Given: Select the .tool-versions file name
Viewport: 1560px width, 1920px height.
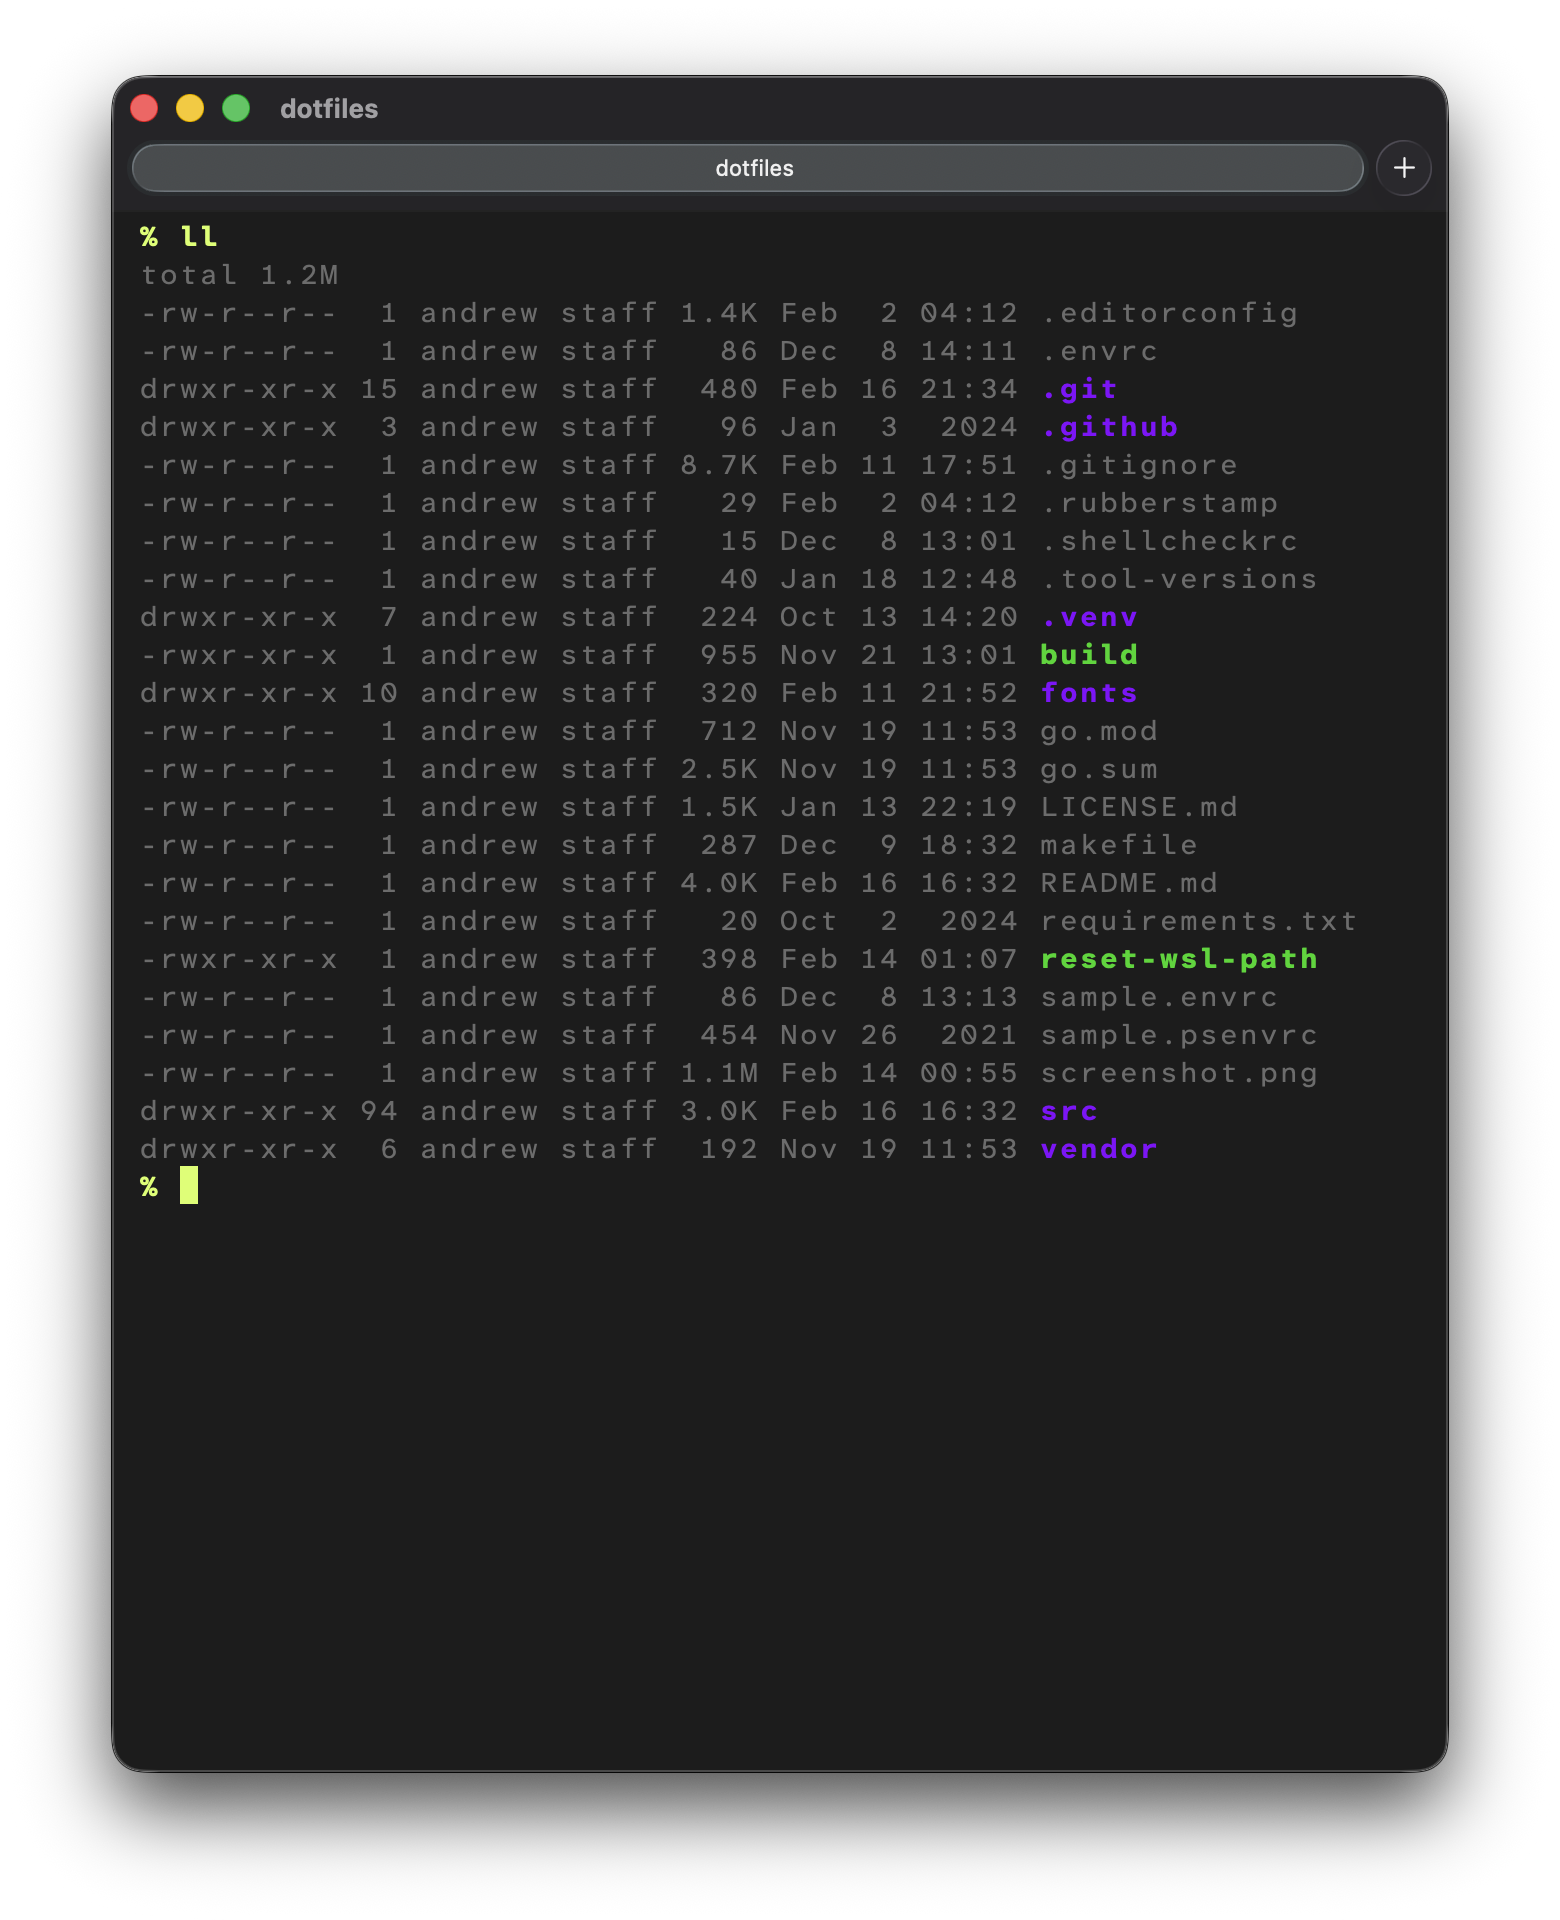Looking at the screenshot, I should tap(1179, 579).
